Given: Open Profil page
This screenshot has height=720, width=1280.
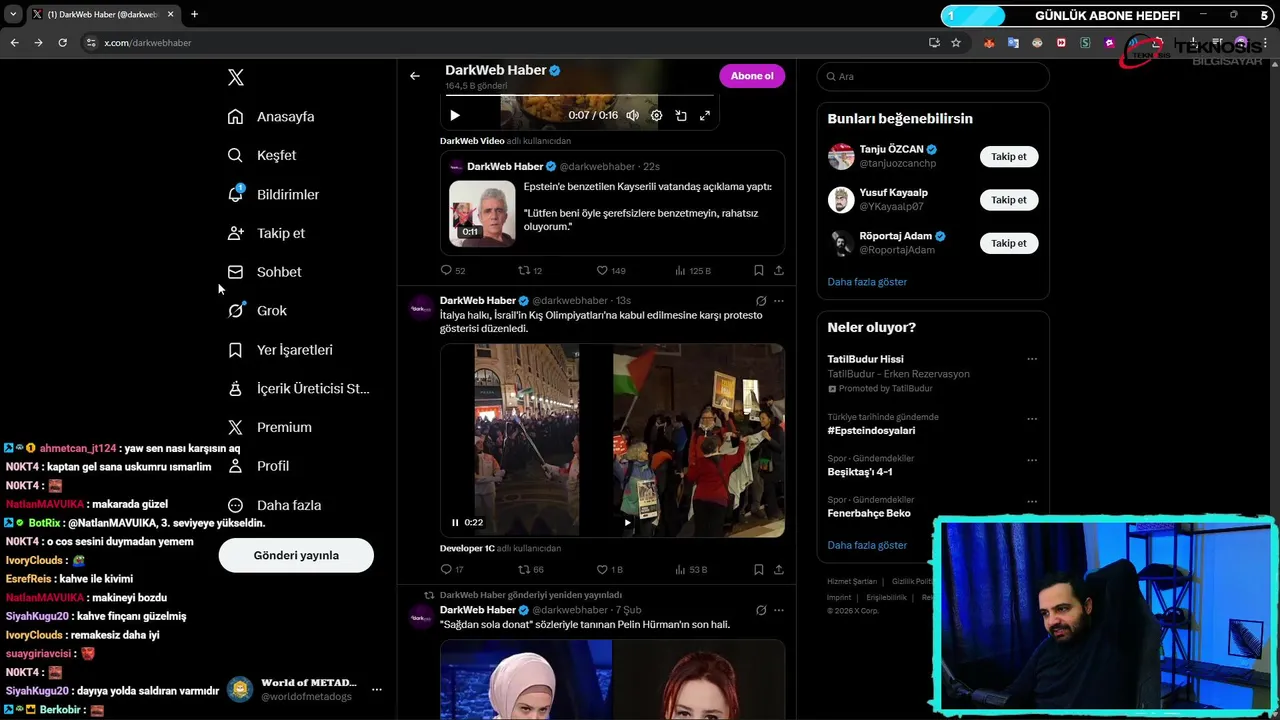Looking at the screenshot, I should [x=258, y=466].
